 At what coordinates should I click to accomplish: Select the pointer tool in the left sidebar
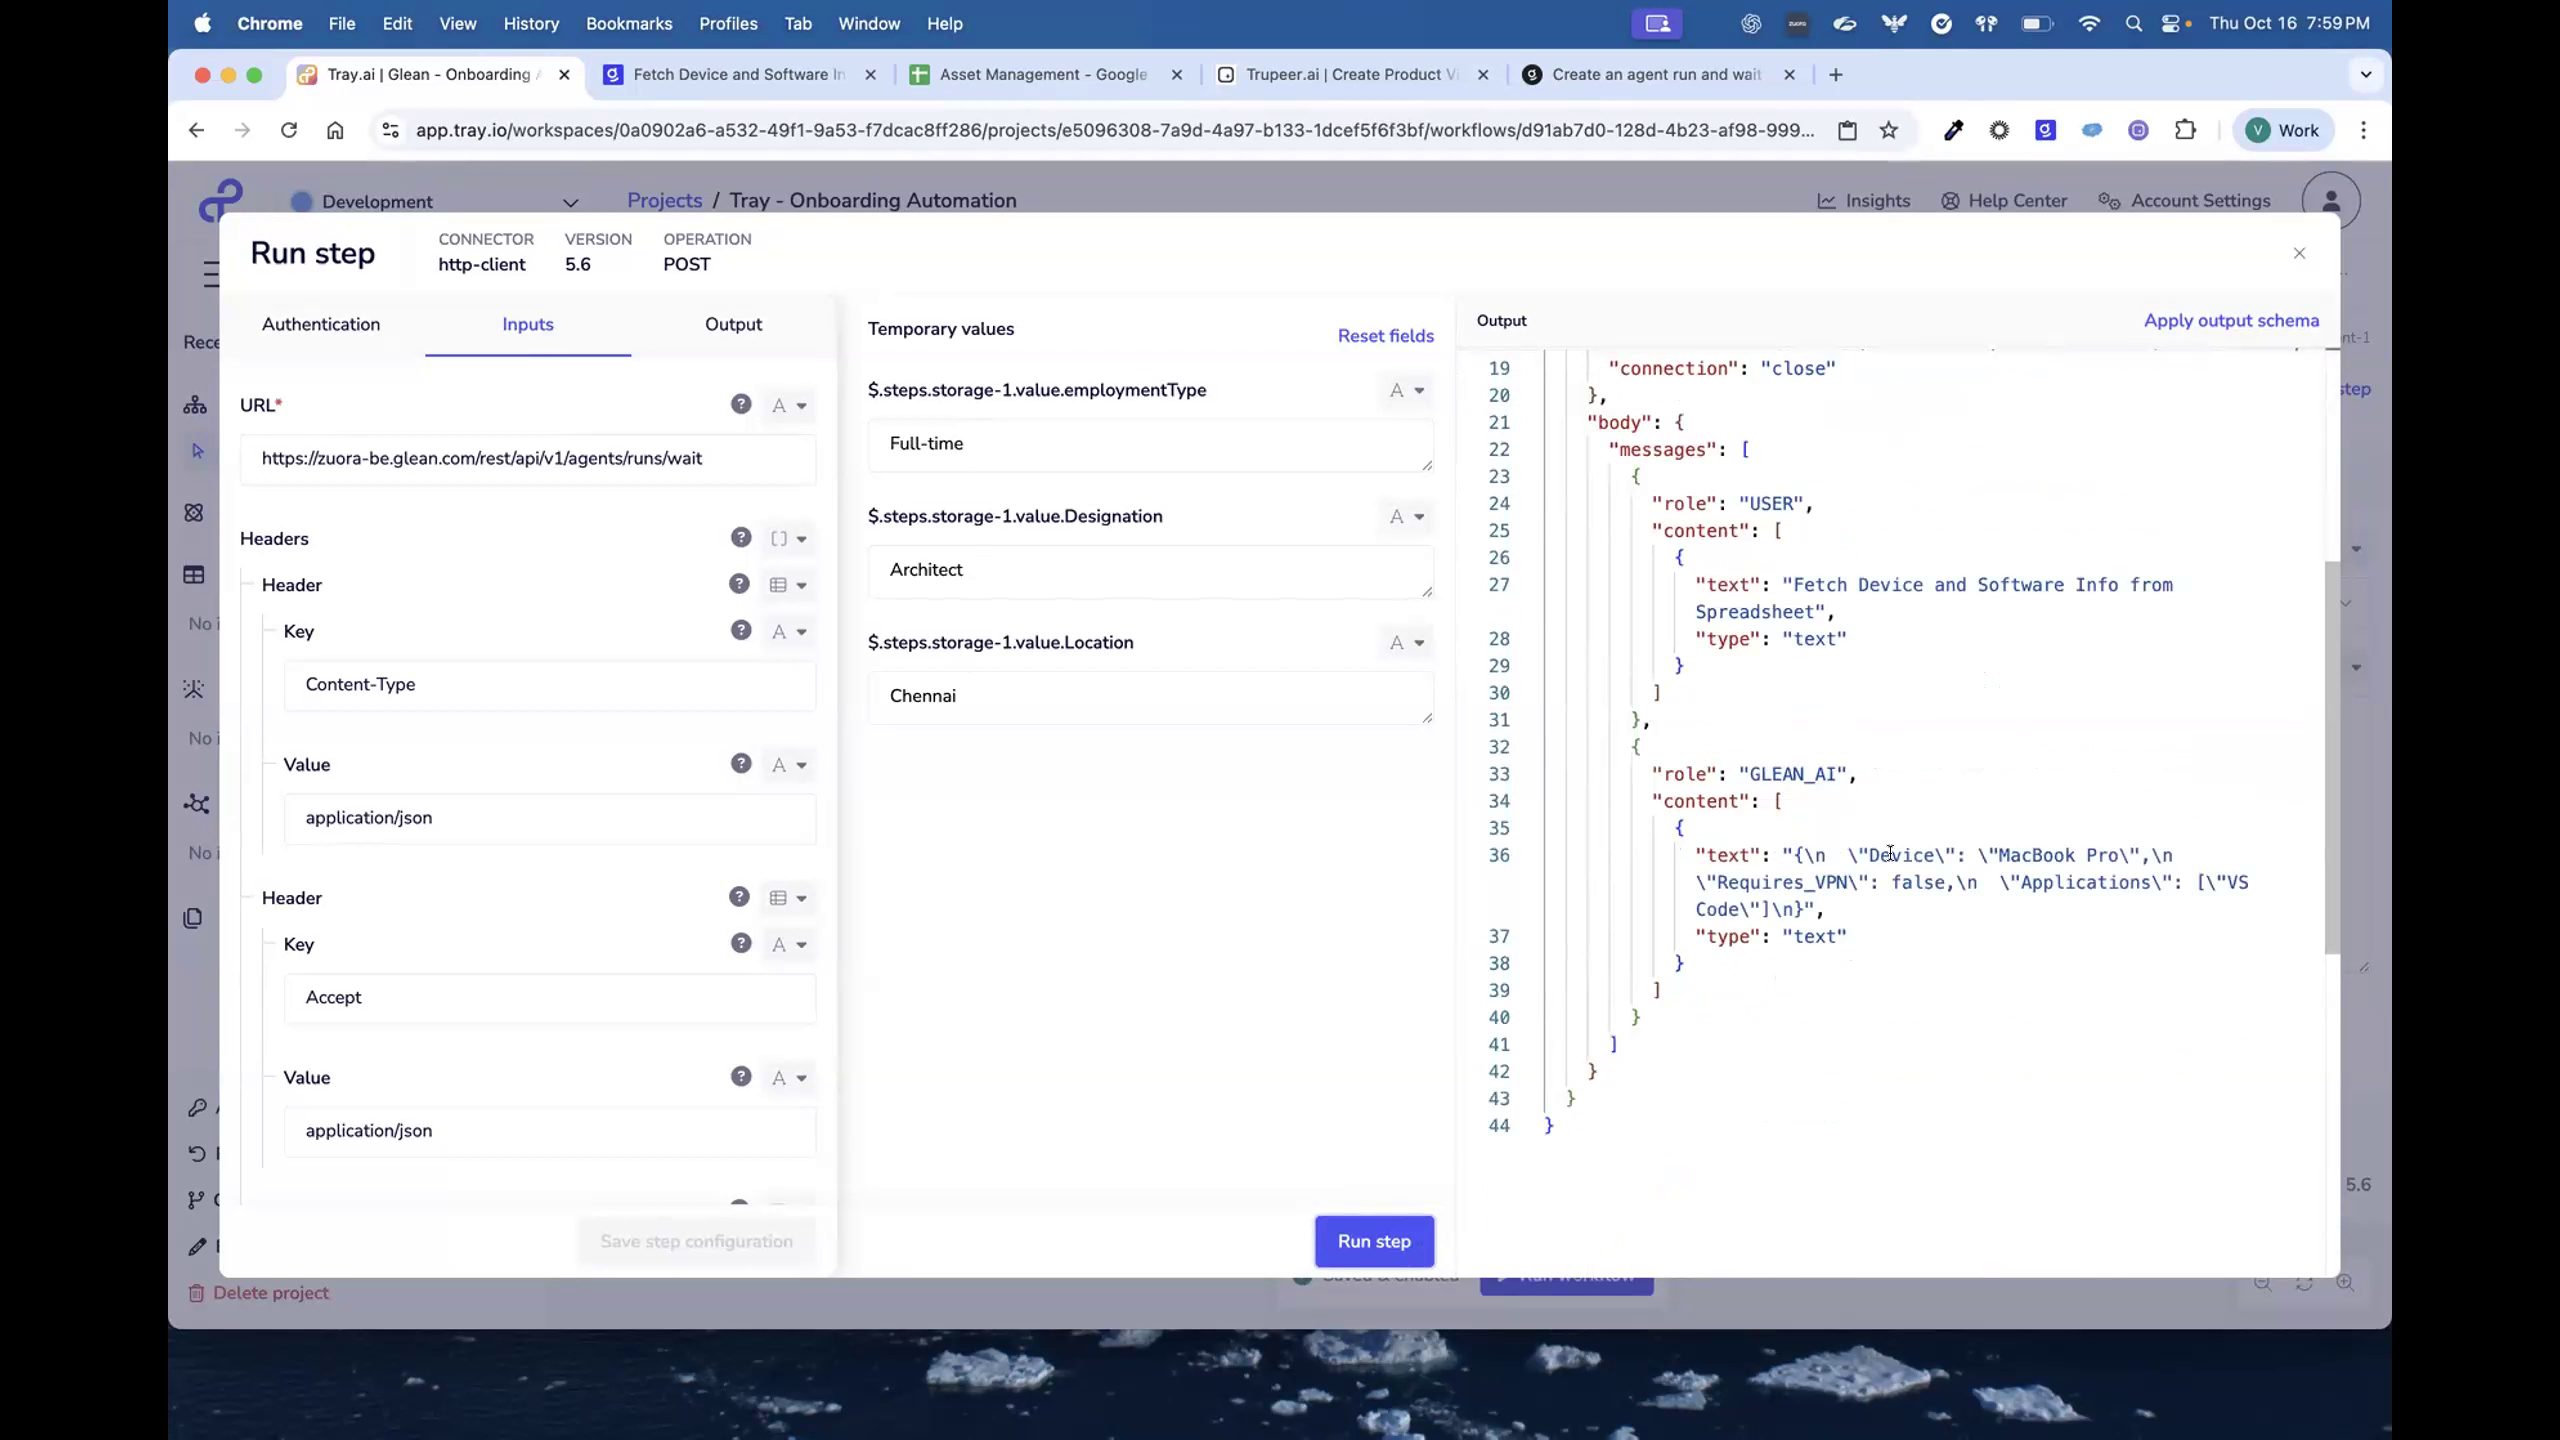[196, 451]
